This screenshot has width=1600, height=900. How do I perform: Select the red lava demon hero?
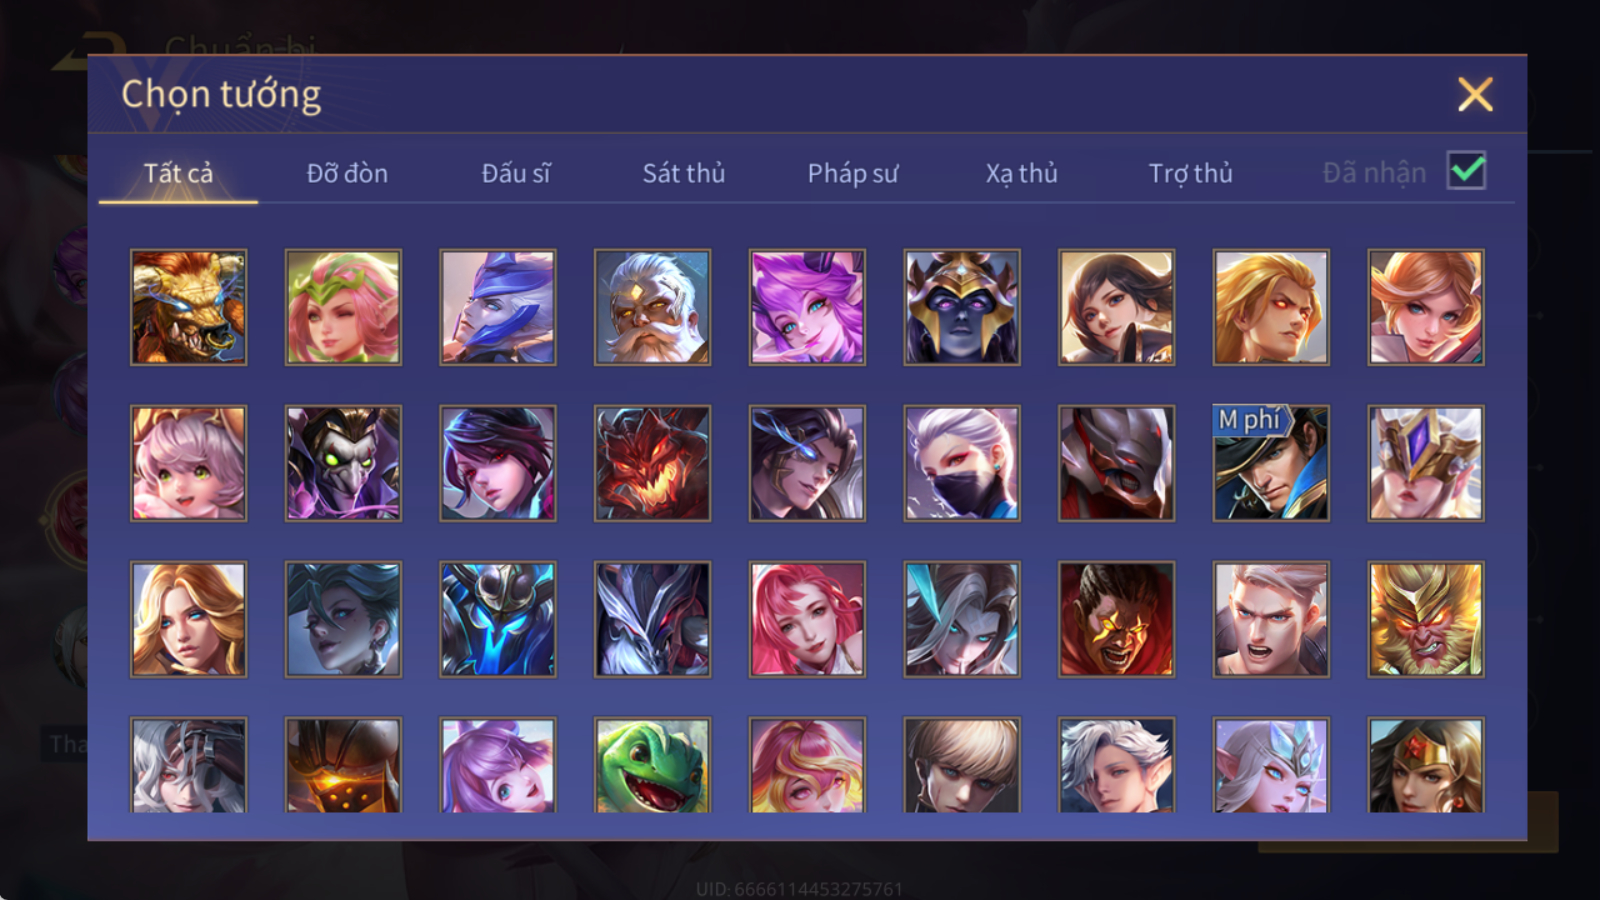652,463
